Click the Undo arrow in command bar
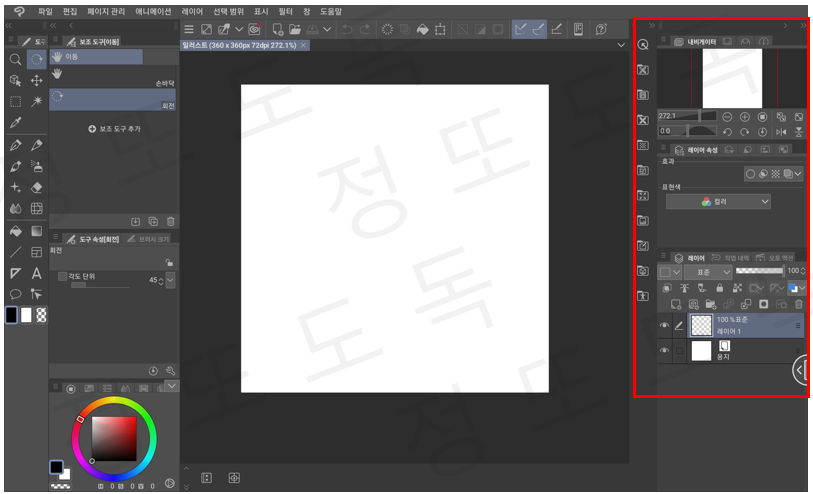 pyautogui.click(x=347, y=30)
